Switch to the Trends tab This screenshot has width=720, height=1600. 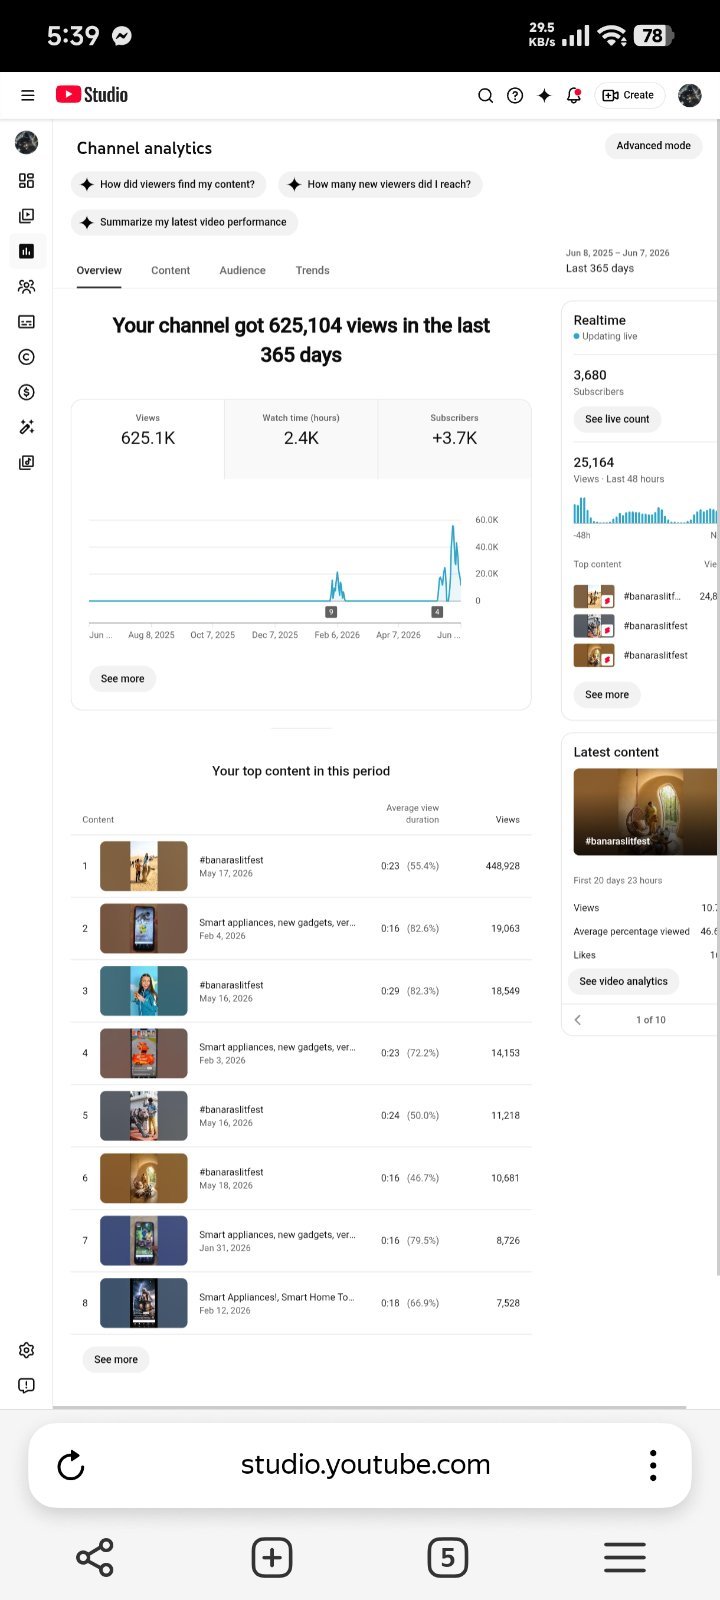point(312,270)
